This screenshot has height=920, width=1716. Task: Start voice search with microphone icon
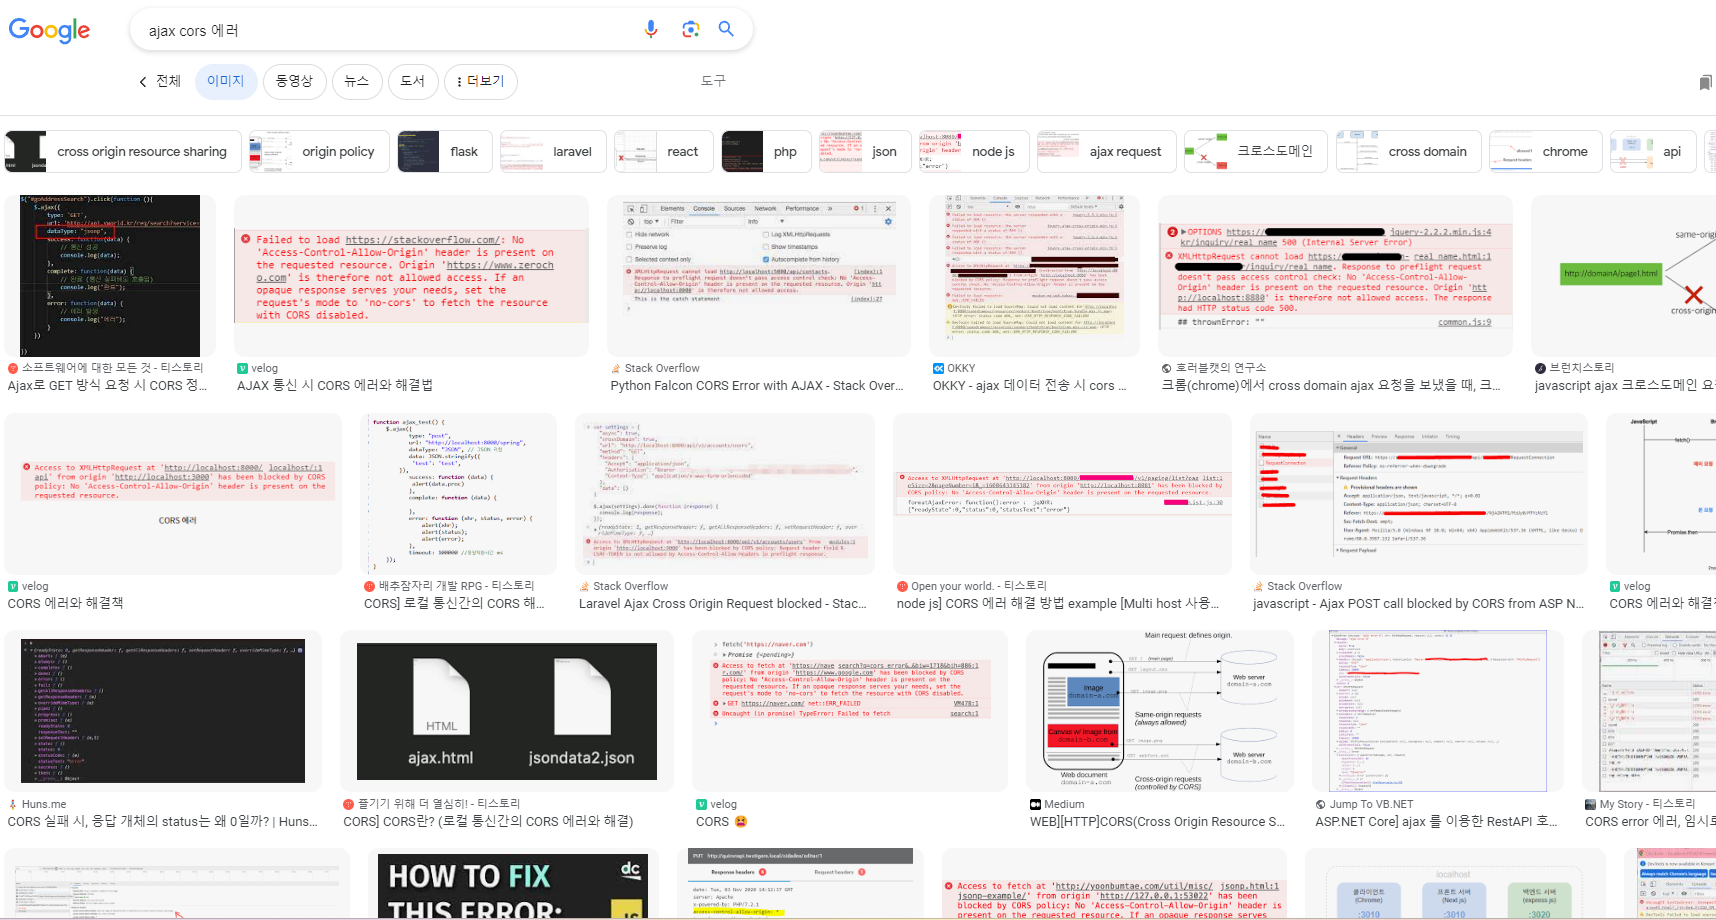(651, 29)
